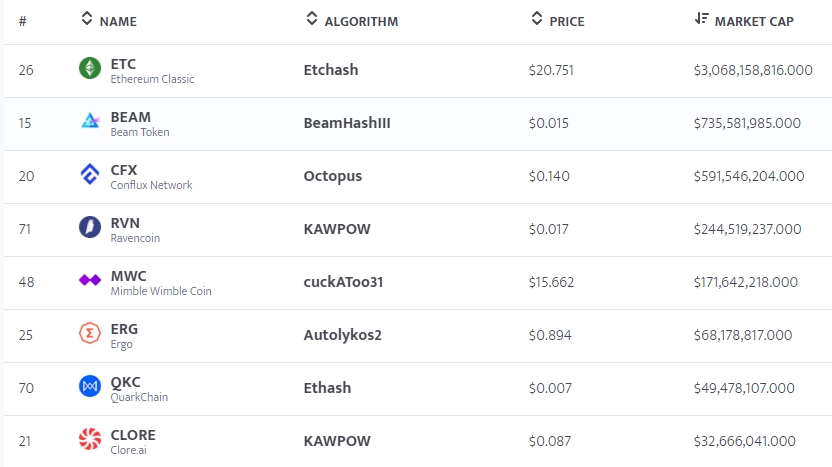The width and height of the screenshot is (832, 467).
Task: Select the Etchash algorithm text
Action: tap(330, 70)
